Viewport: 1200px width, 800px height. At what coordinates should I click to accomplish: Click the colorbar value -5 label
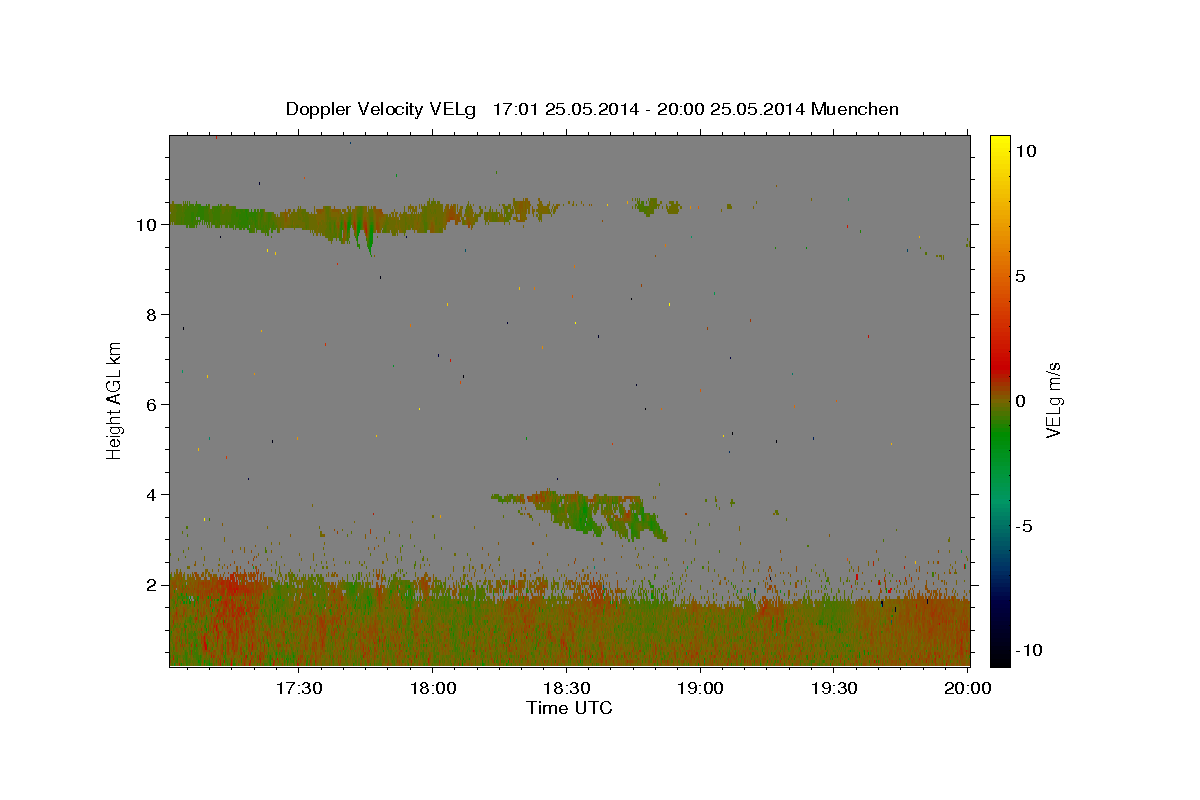coord(1023,526)
